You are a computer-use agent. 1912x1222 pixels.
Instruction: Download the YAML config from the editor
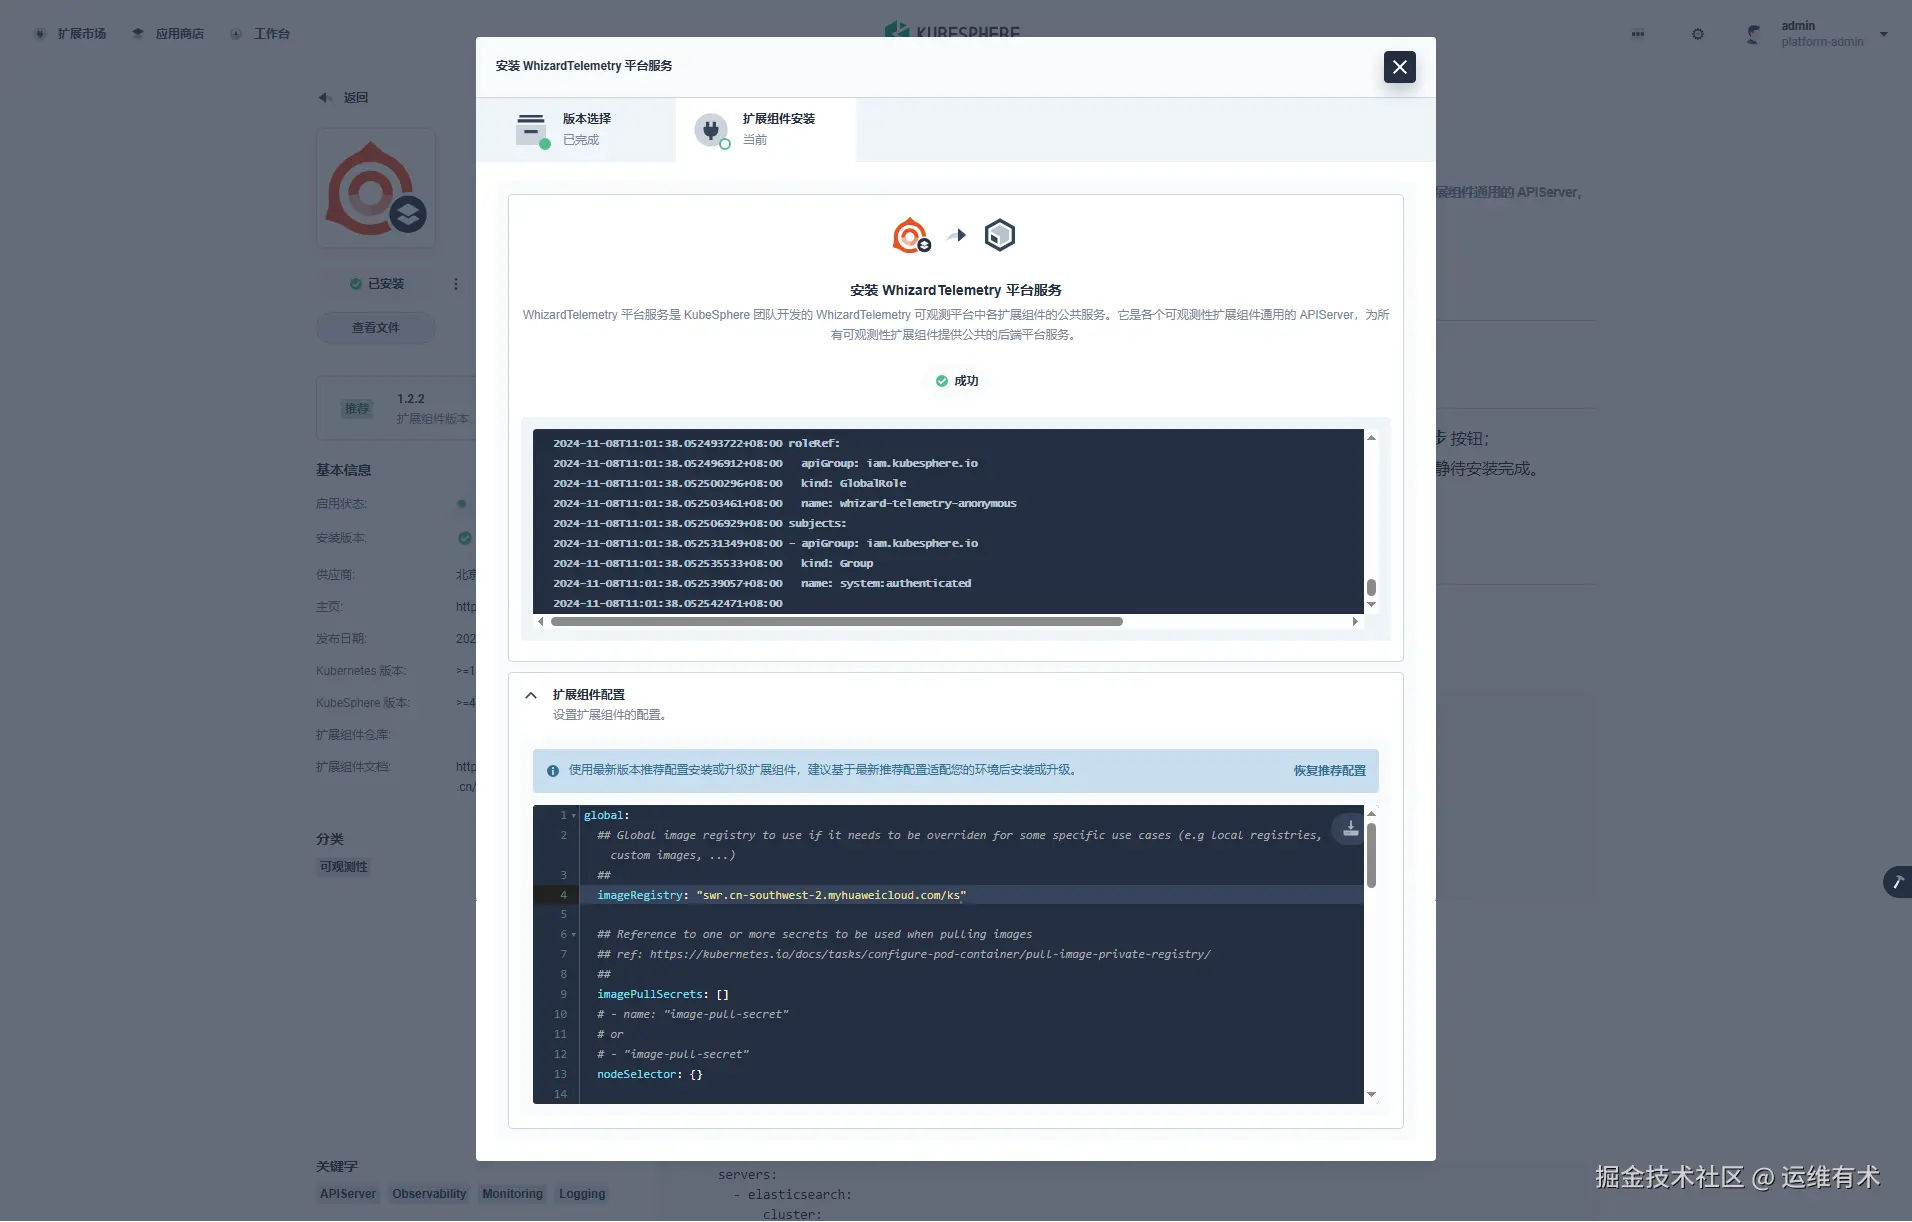point(1350,829)
